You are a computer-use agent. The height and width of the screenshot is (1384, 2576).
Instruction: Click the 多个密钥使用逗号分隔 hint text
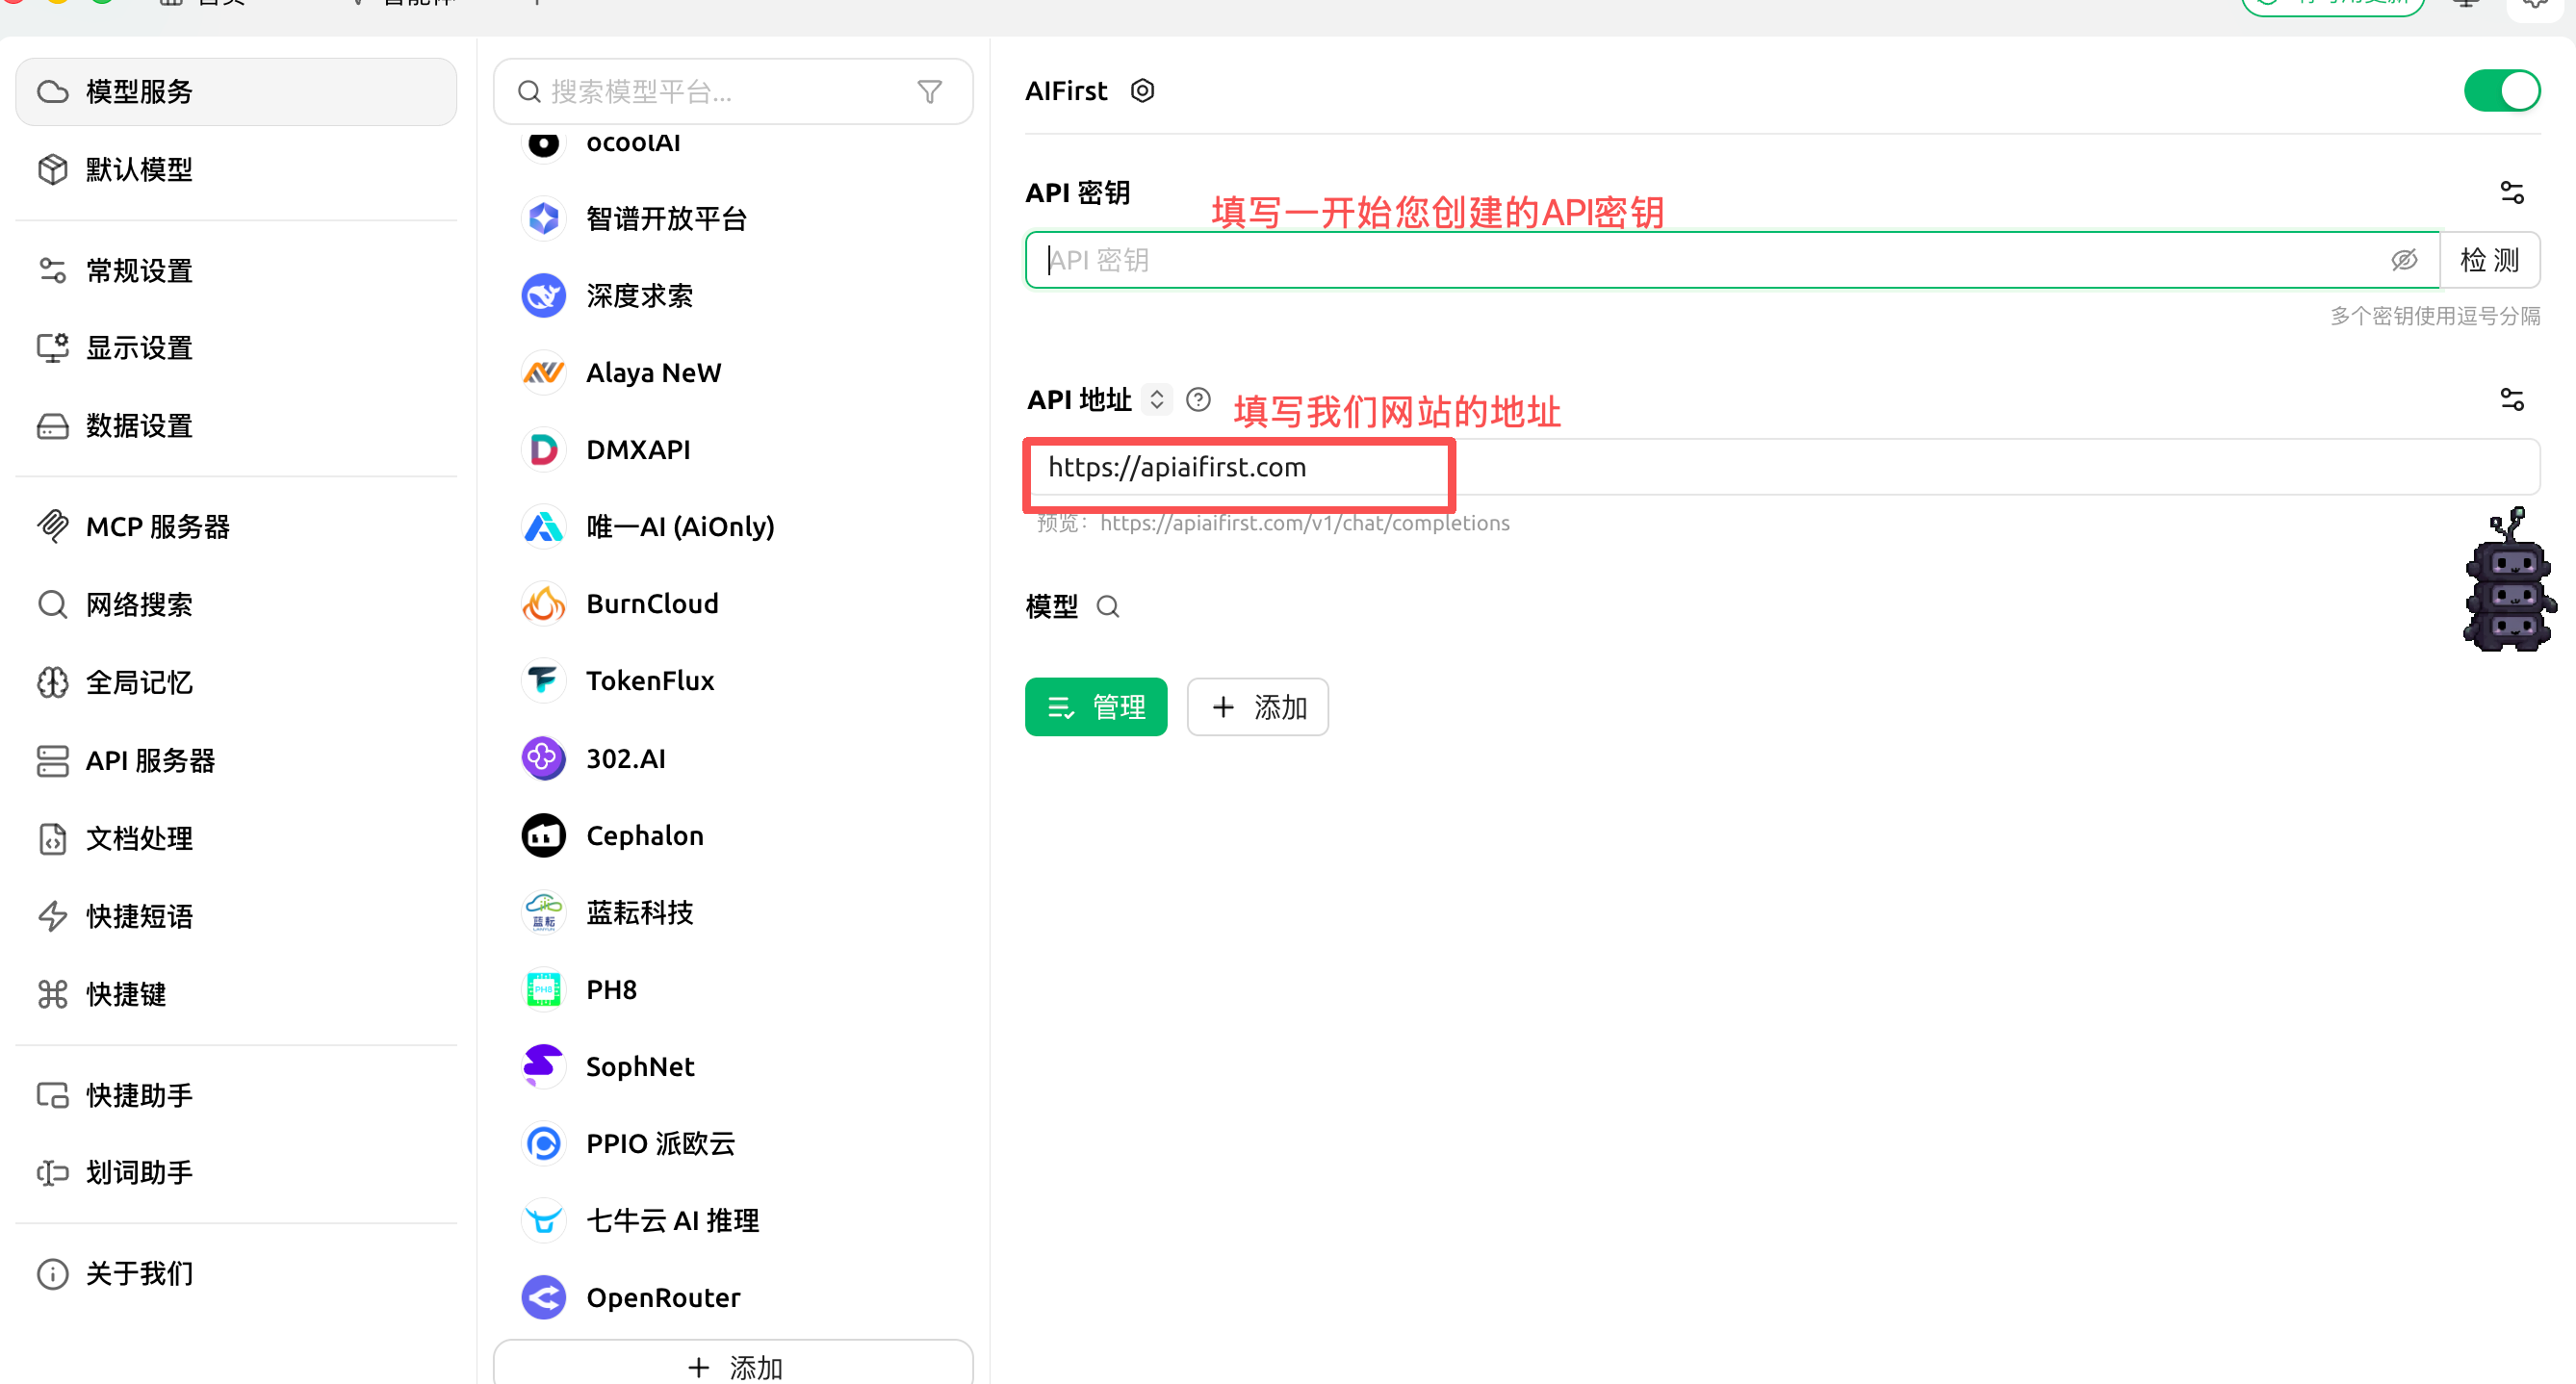[2435, 316]
